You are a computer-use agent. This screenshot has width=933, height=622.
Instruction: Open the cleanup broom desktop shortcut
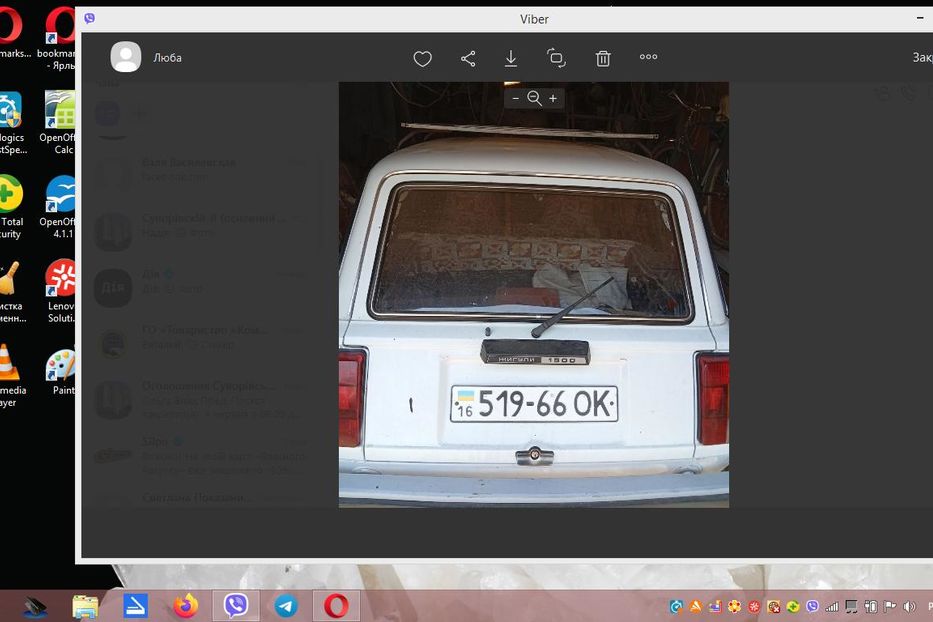coord(11,291)
